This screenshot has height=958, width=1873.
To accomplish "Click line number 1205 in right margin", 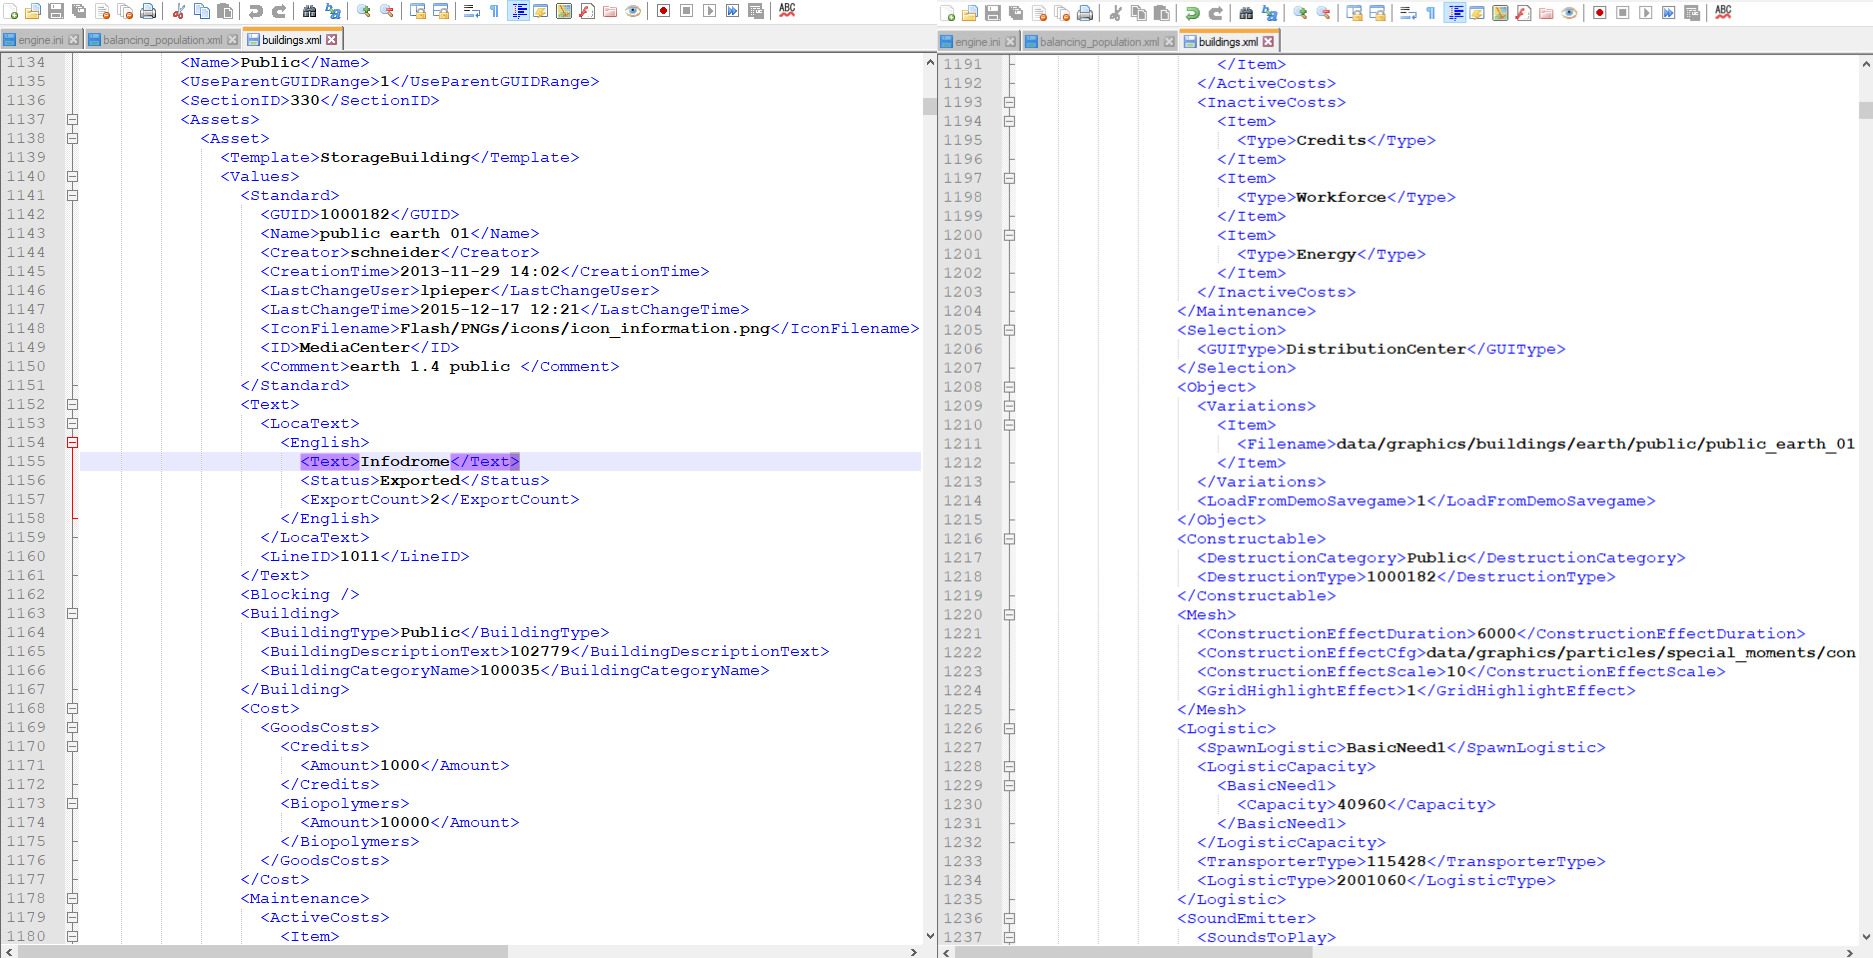I will coord(962,330).
